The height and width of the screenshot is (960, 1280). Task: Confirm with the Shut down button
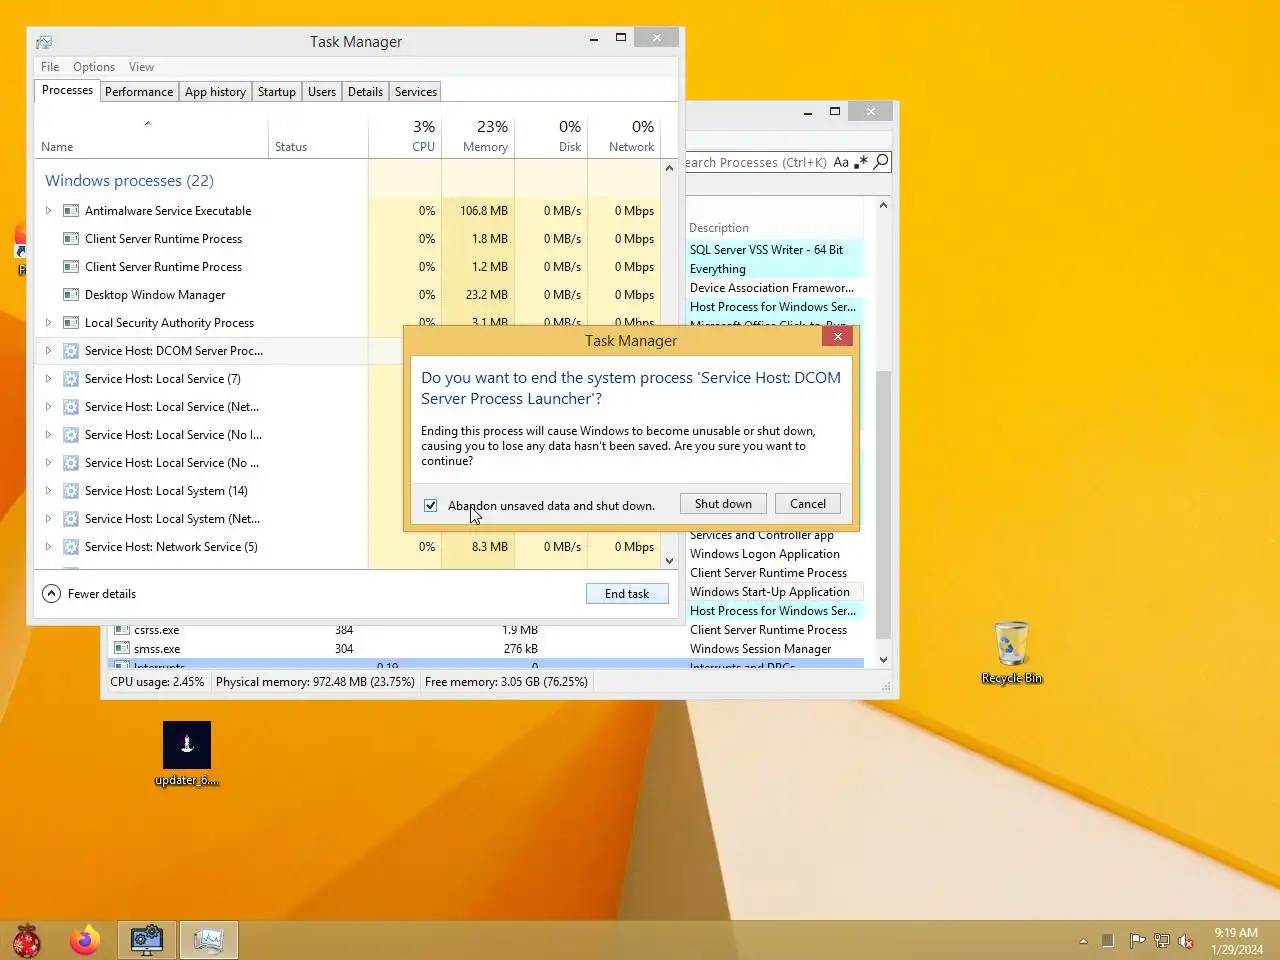[723, 504]
